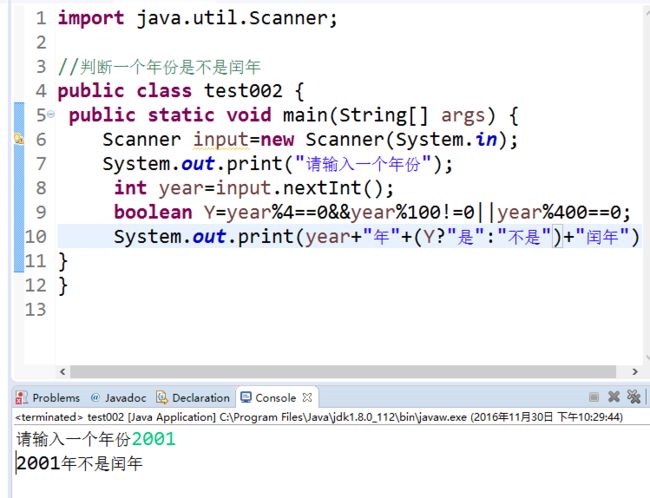Click the underlined input variable on line 6
This screenshot has height=498, width=650.
point(221,140)
